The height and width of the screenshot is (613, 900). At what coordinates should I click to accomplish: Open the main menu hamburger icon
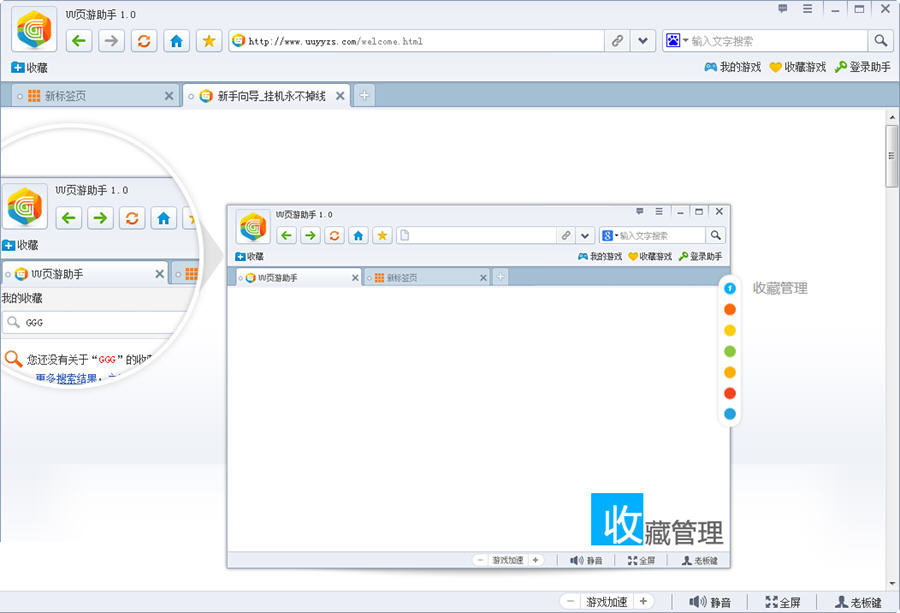pyautogui.click(x=807, y=9)
